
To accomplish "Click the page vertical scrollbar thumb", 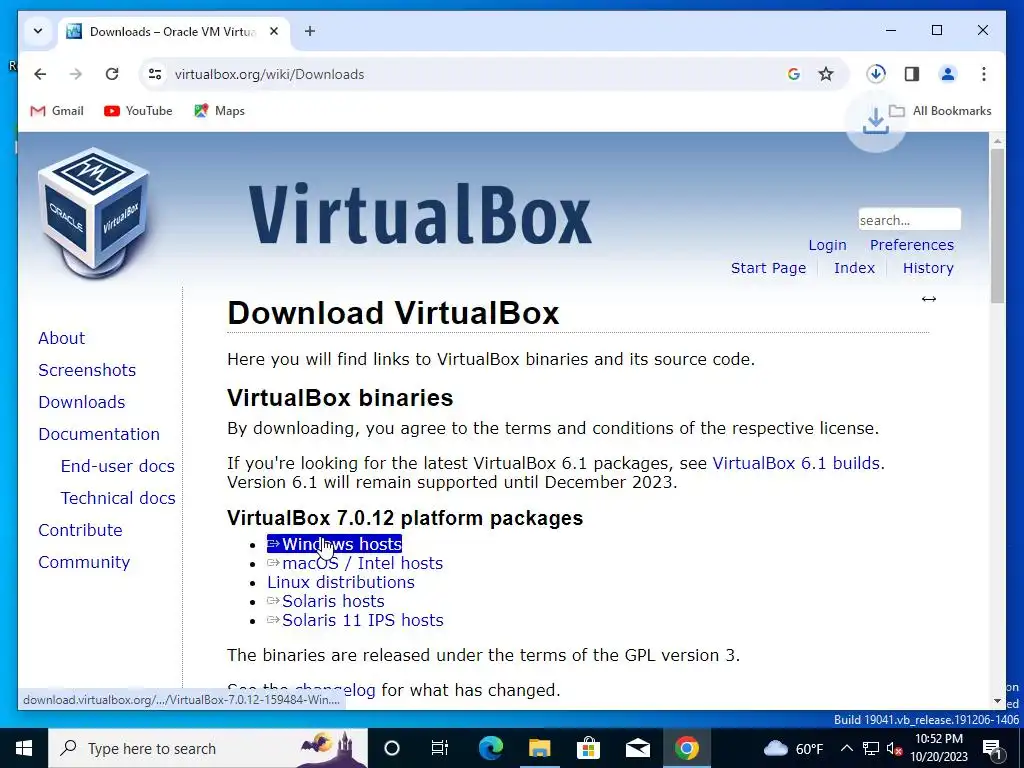I will (997, 225).
